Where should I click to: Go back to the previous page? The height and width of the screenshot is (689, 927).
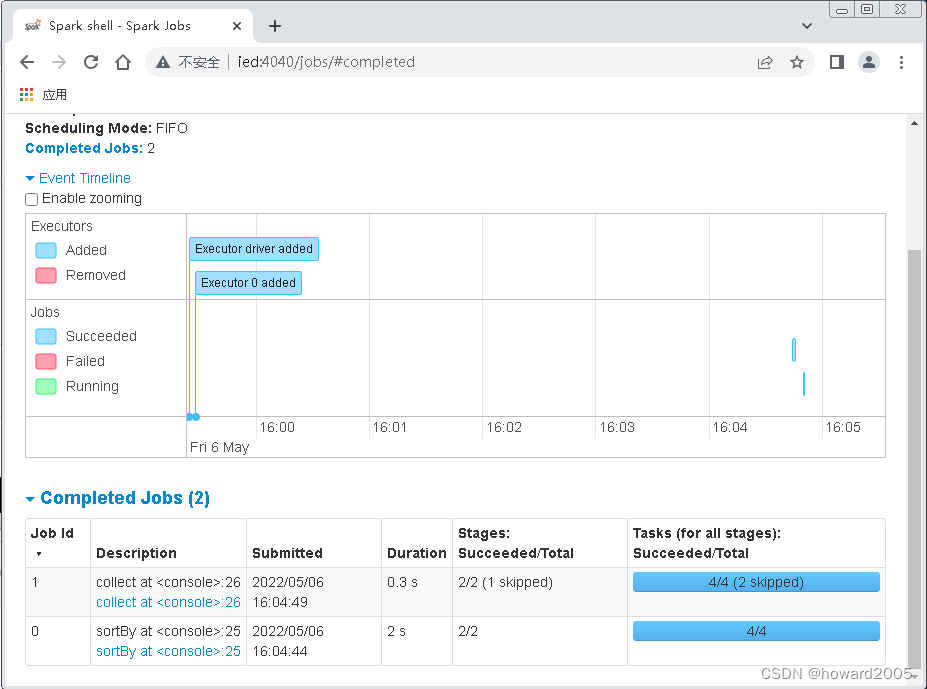[27, 62]
